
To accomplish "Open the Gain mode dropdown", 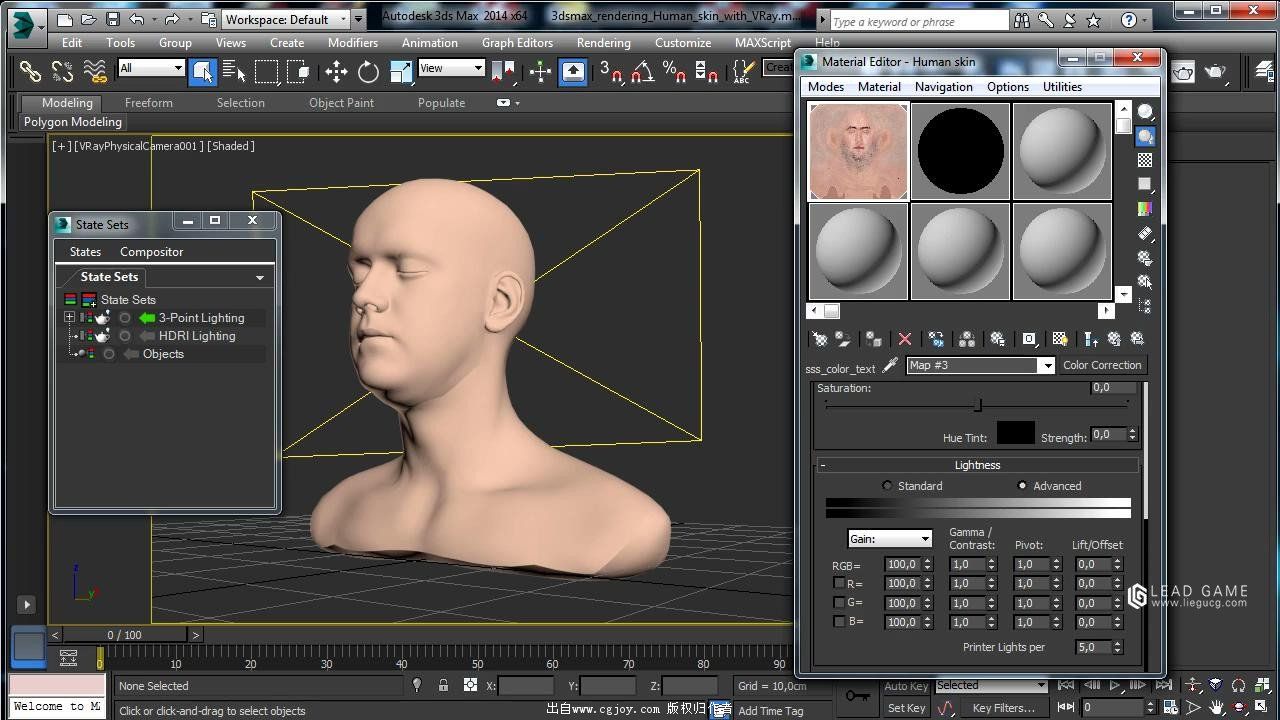I will (889, 539).
